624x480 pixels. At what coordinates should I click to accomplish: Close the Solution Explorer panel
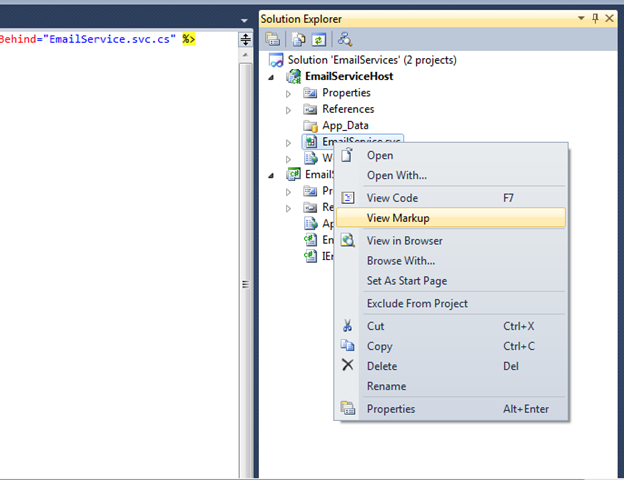(x=609, y=18)
